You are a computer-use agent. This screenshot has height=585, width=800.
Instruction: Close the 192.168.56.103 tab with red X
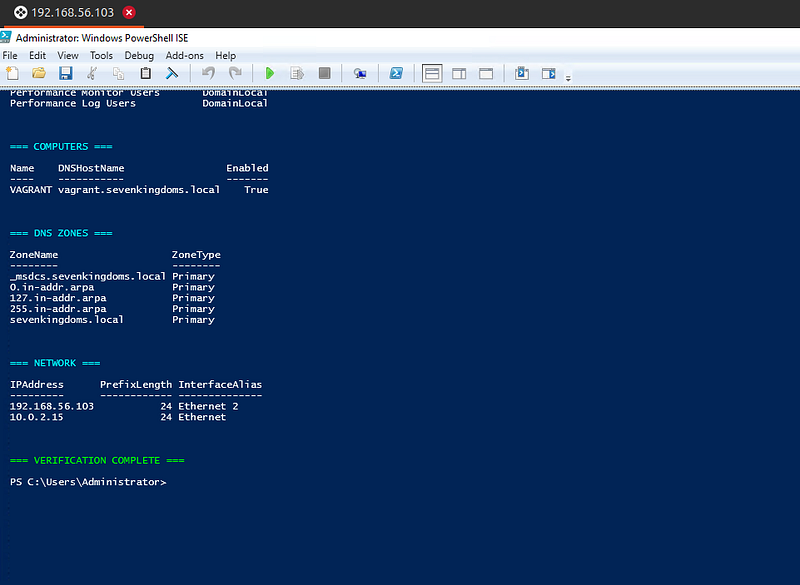129,12
